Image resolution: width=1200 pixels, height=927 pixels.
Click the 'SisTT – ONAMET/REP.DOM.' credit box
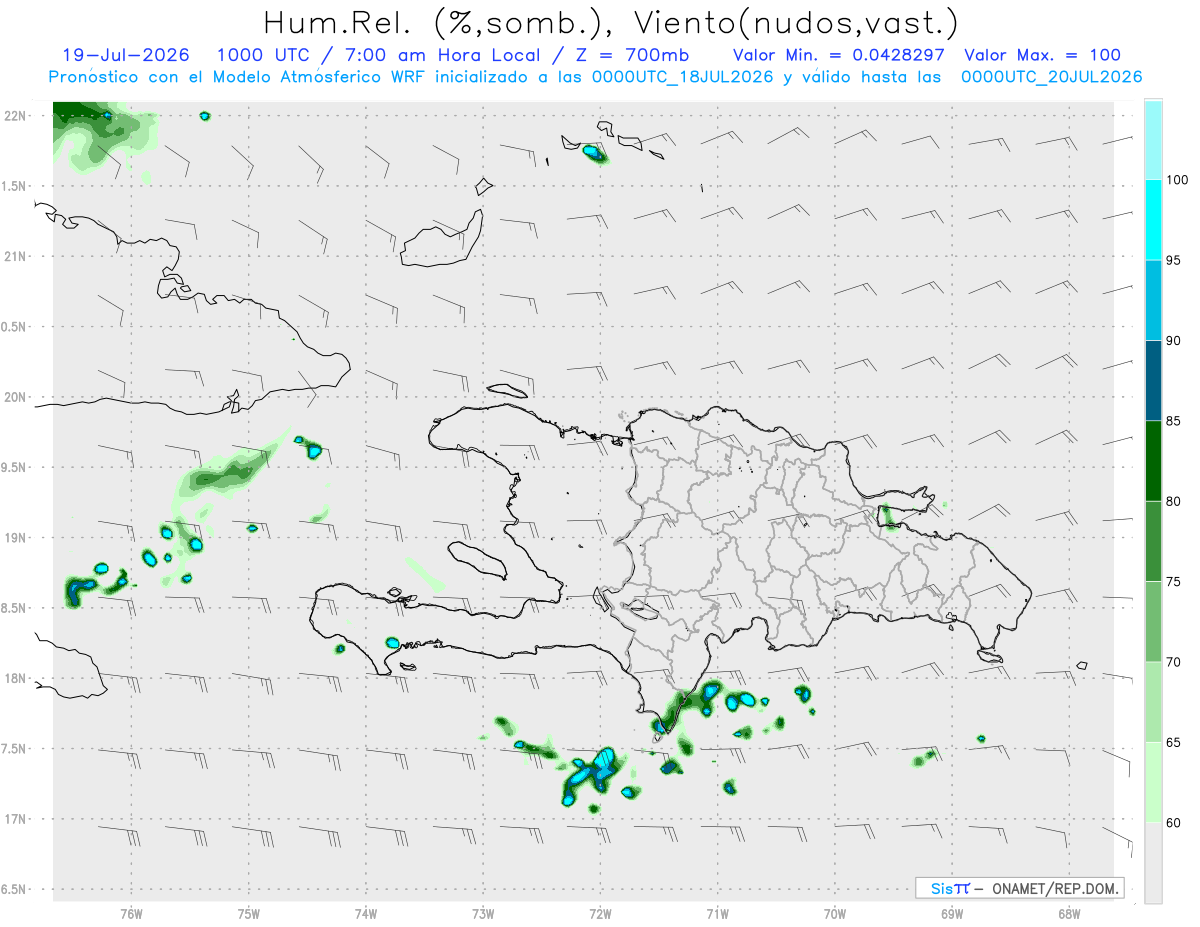pos(1020,888)
